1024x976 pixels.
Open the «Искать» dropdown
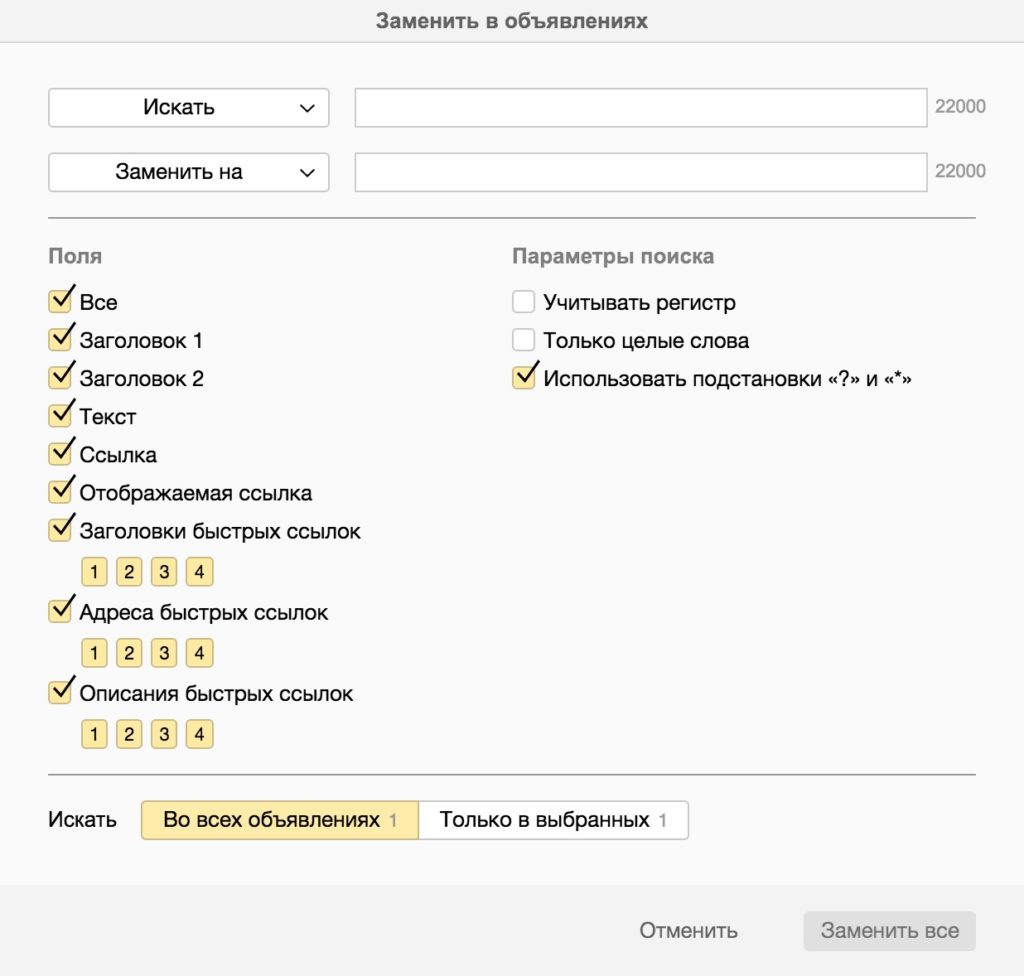pos(189,108)
